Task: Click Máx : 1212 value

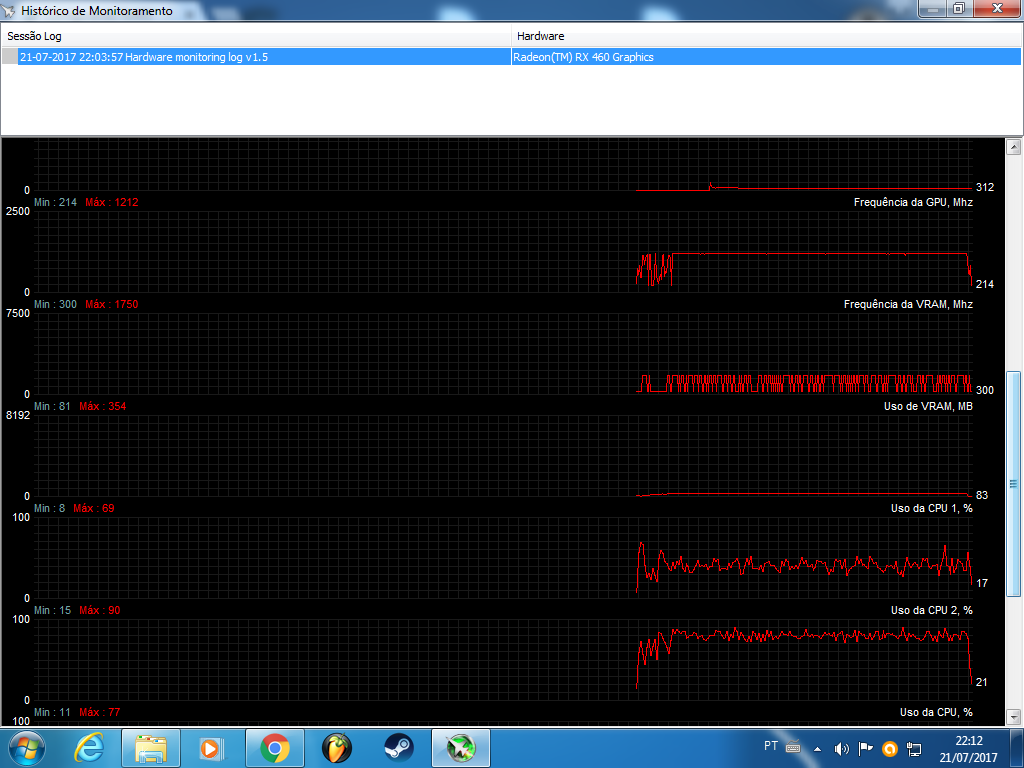Action: click(112, 202)
